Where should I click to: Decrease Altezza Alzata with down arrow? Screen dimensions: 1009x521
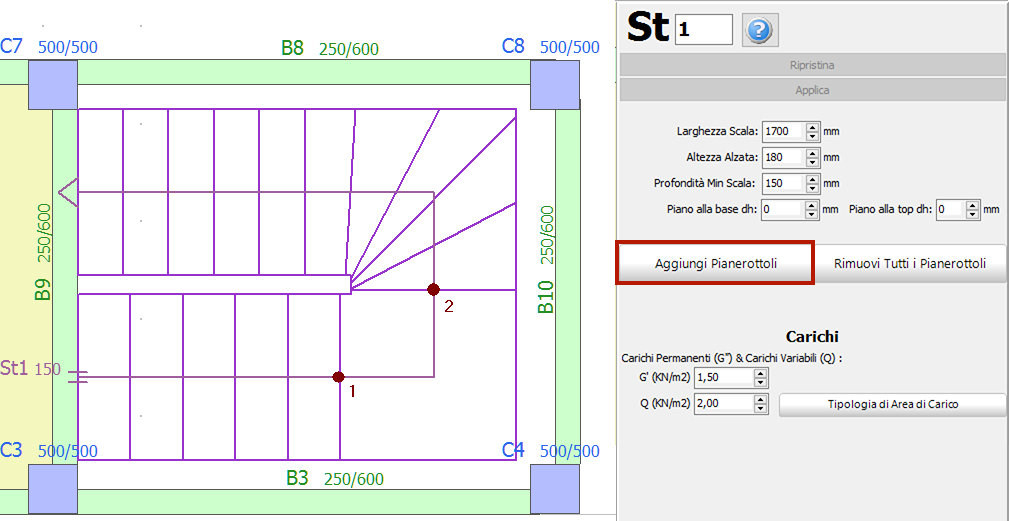click(813, 162)
